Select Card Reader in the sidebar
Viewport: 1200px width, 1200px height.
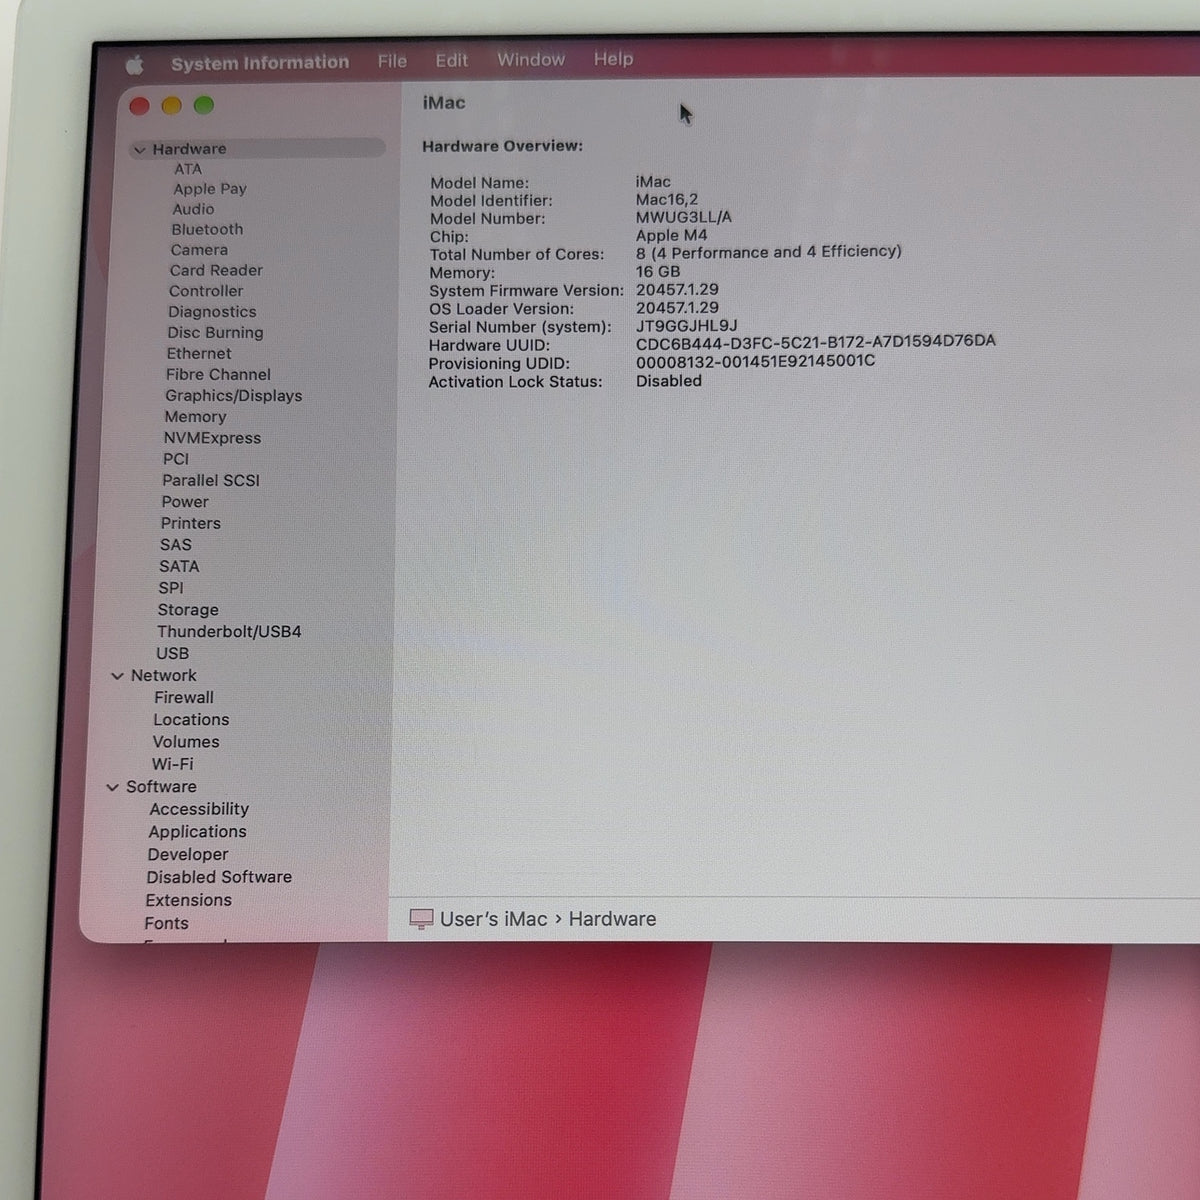coord(216,270)
